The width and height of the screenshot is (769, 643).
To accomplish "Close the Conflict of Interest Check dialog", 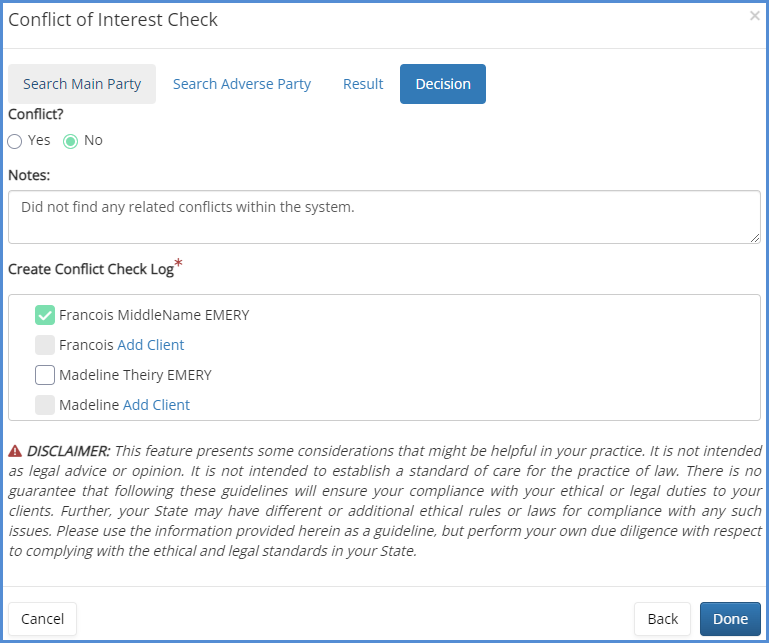I will pos(754,16).
